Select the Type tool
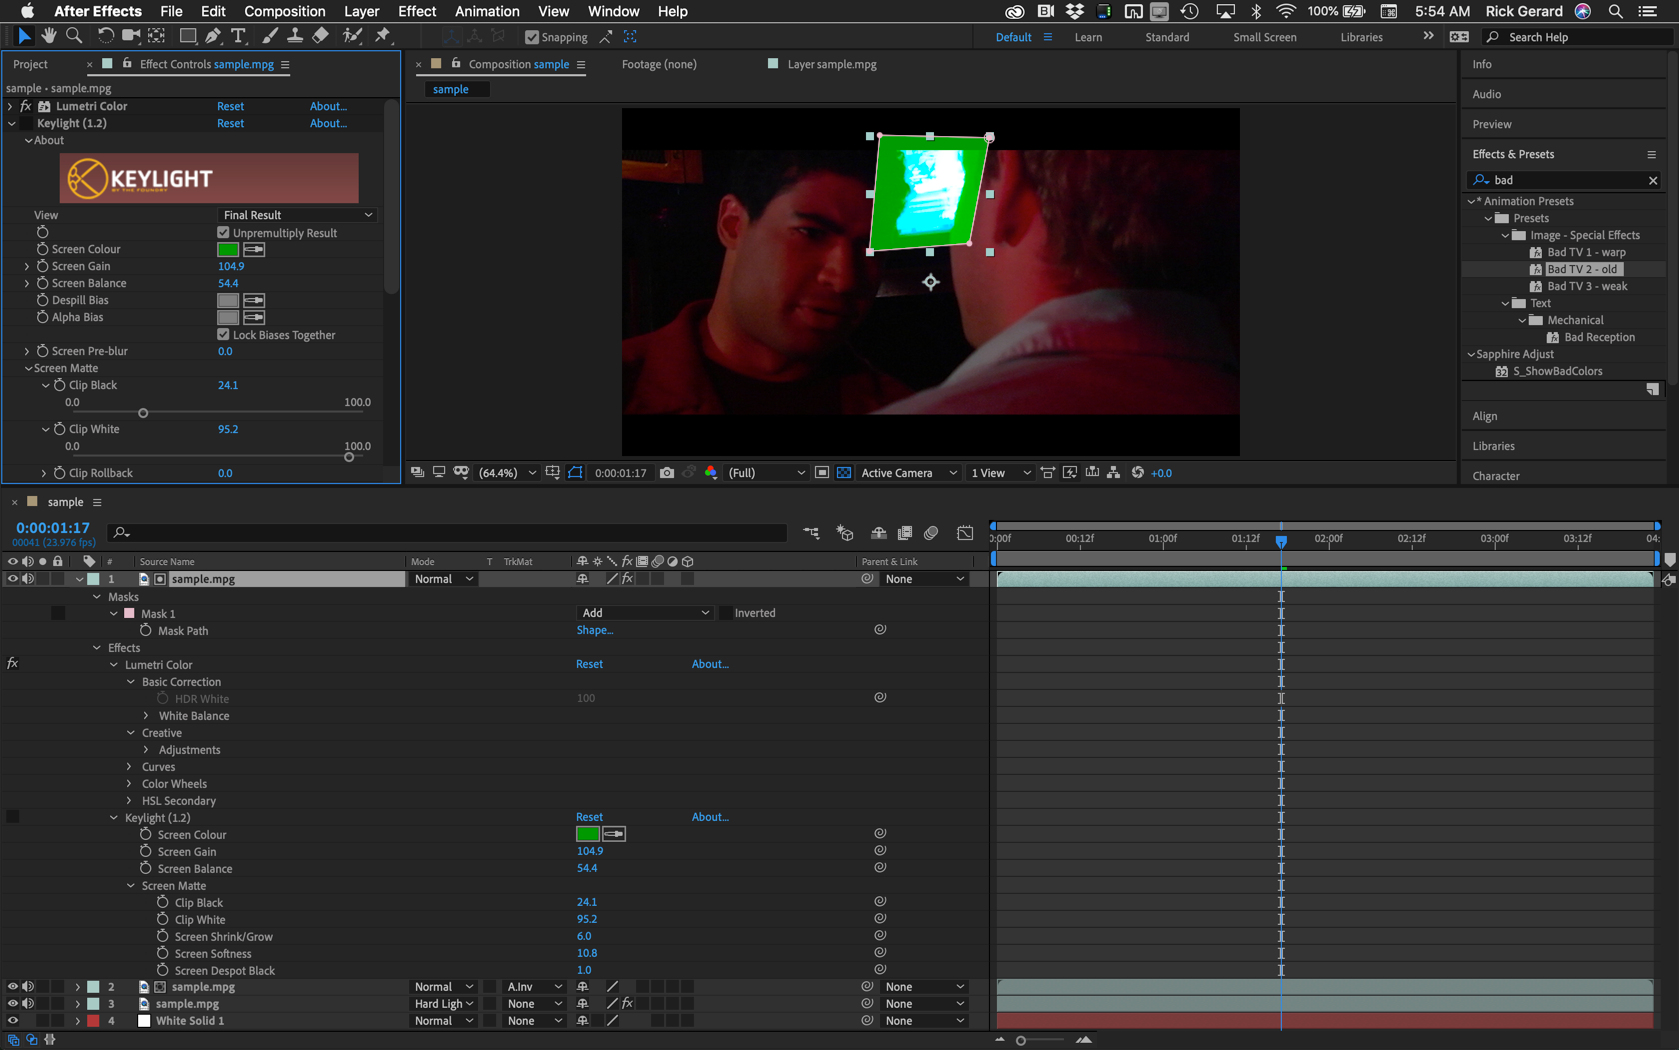 238,36
